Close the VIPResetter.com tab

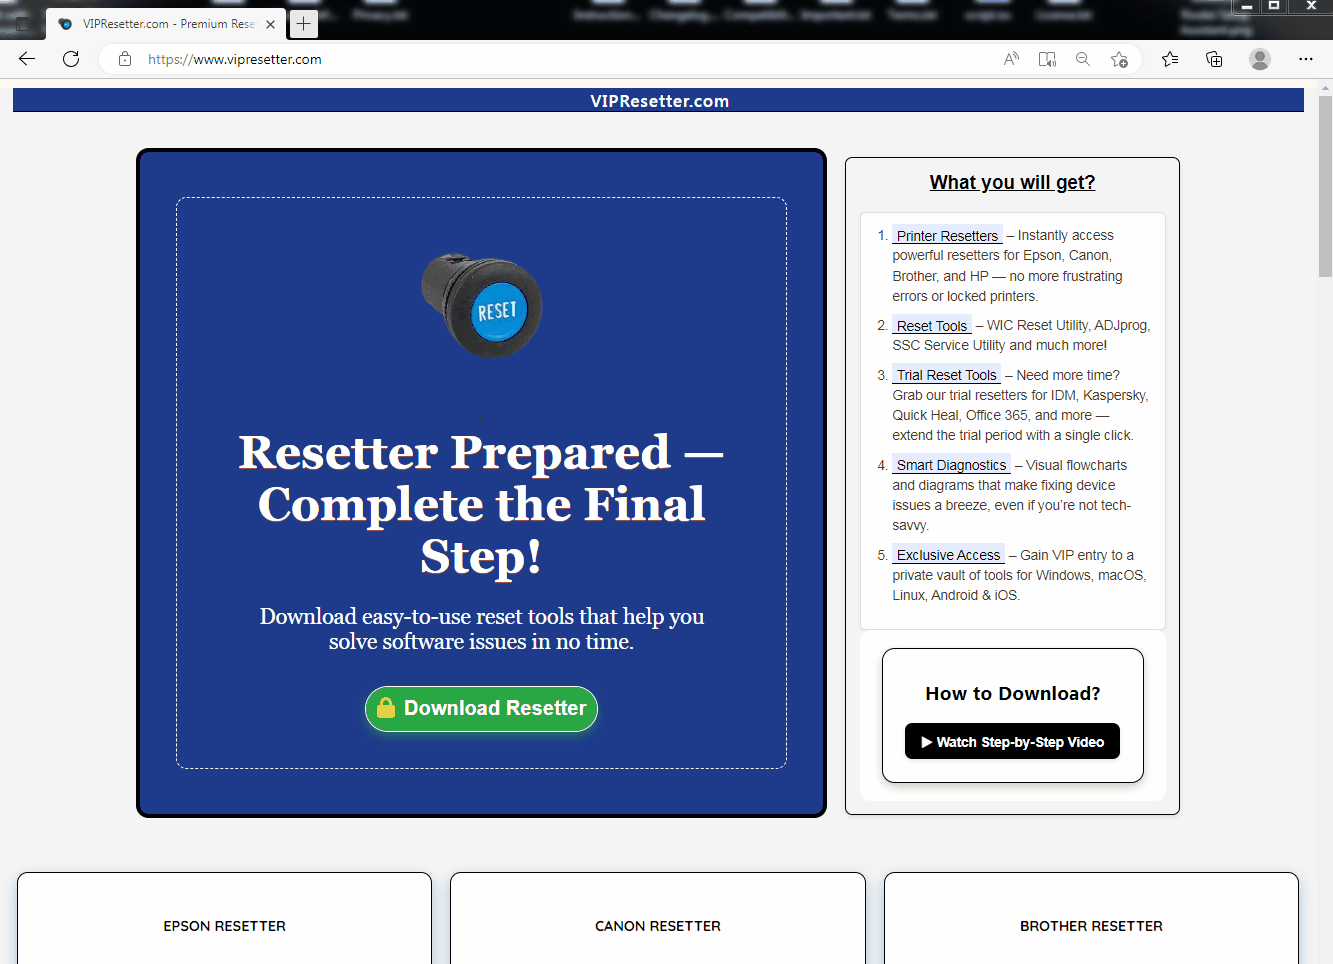[270, 24]
